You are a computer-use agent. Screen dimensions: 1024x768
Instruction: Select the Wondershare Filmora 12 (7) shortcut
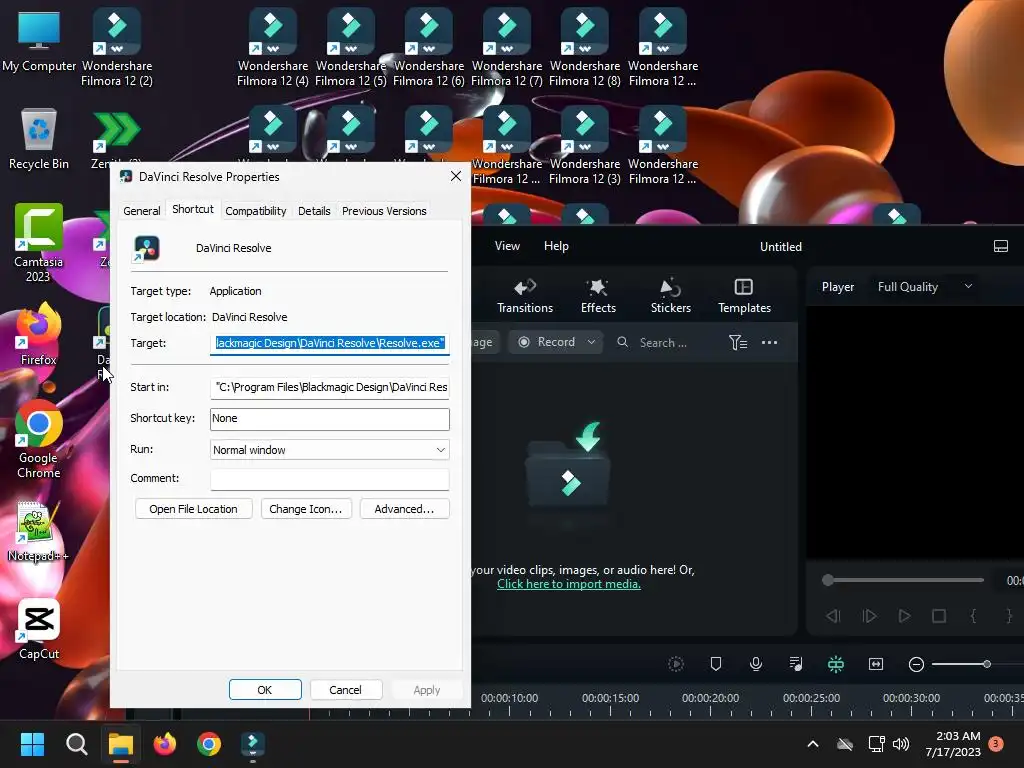click(507, 48)
